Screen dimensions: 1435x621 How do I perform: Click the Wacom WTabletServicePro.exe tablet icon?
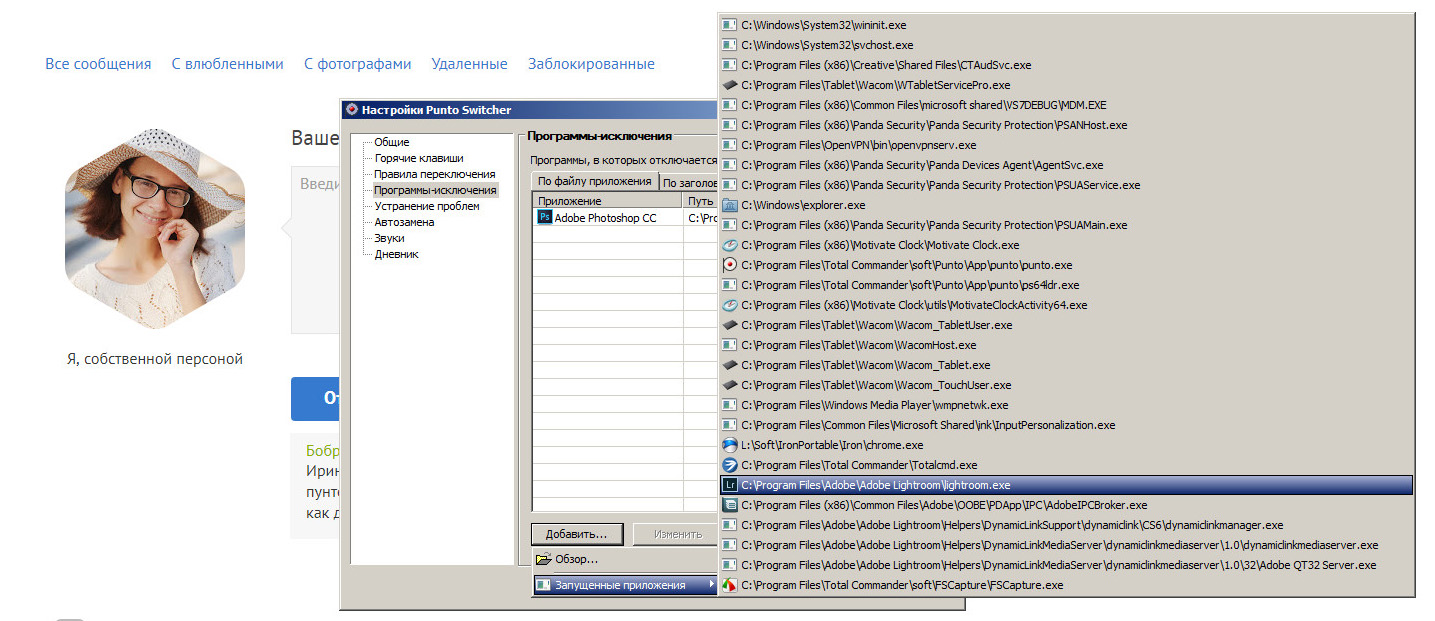[x=729, y=85]
